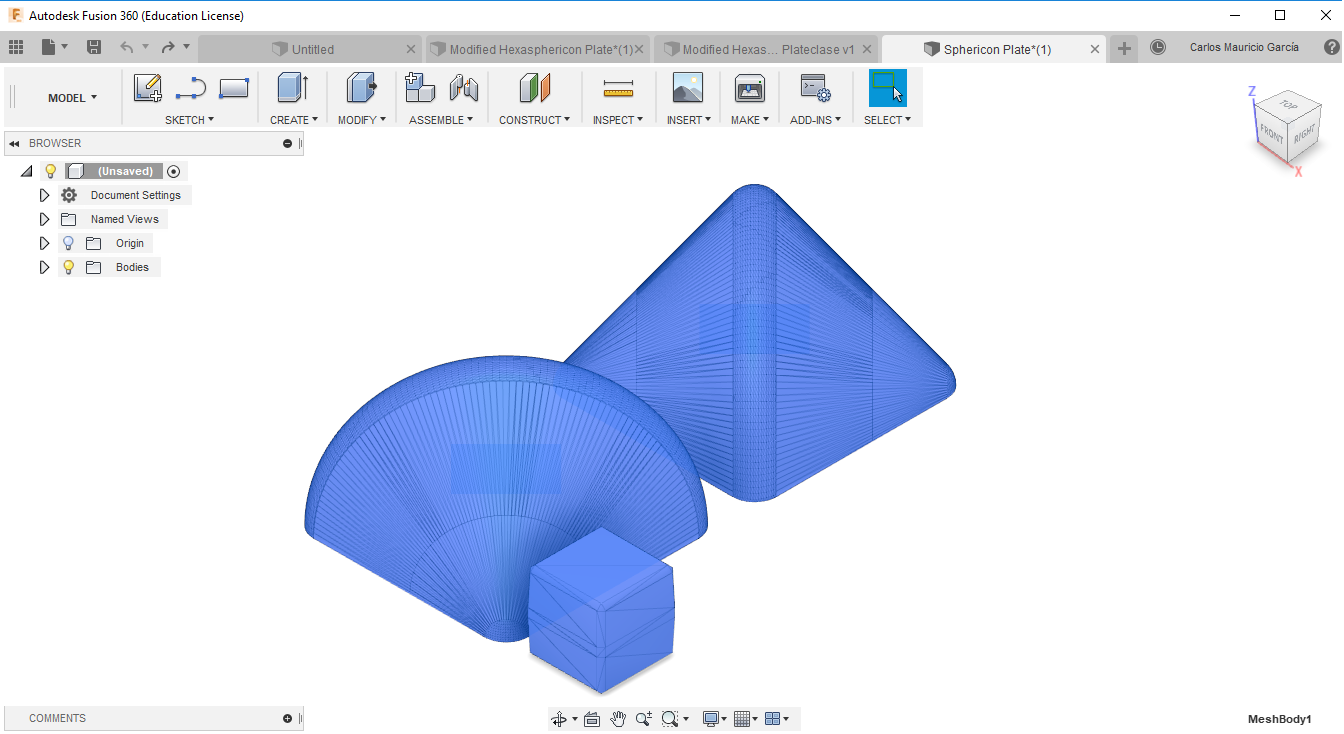Viewport: 1344px width, 734px height.
Task: Click the RIGHT face of ViewCube
Action: tap(1303, 134)
